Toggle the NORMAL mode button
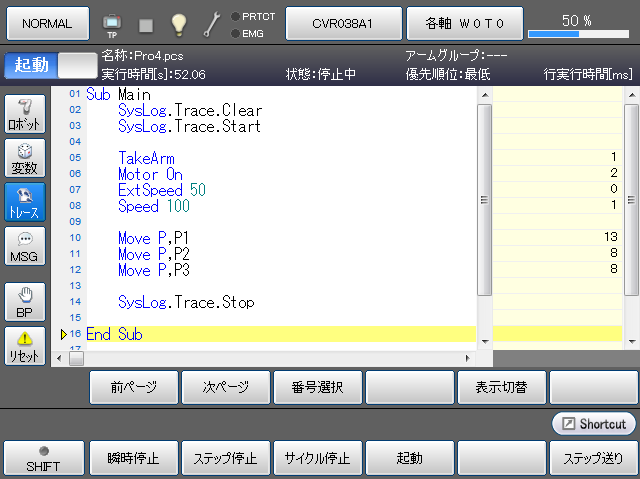 point(46,22)
